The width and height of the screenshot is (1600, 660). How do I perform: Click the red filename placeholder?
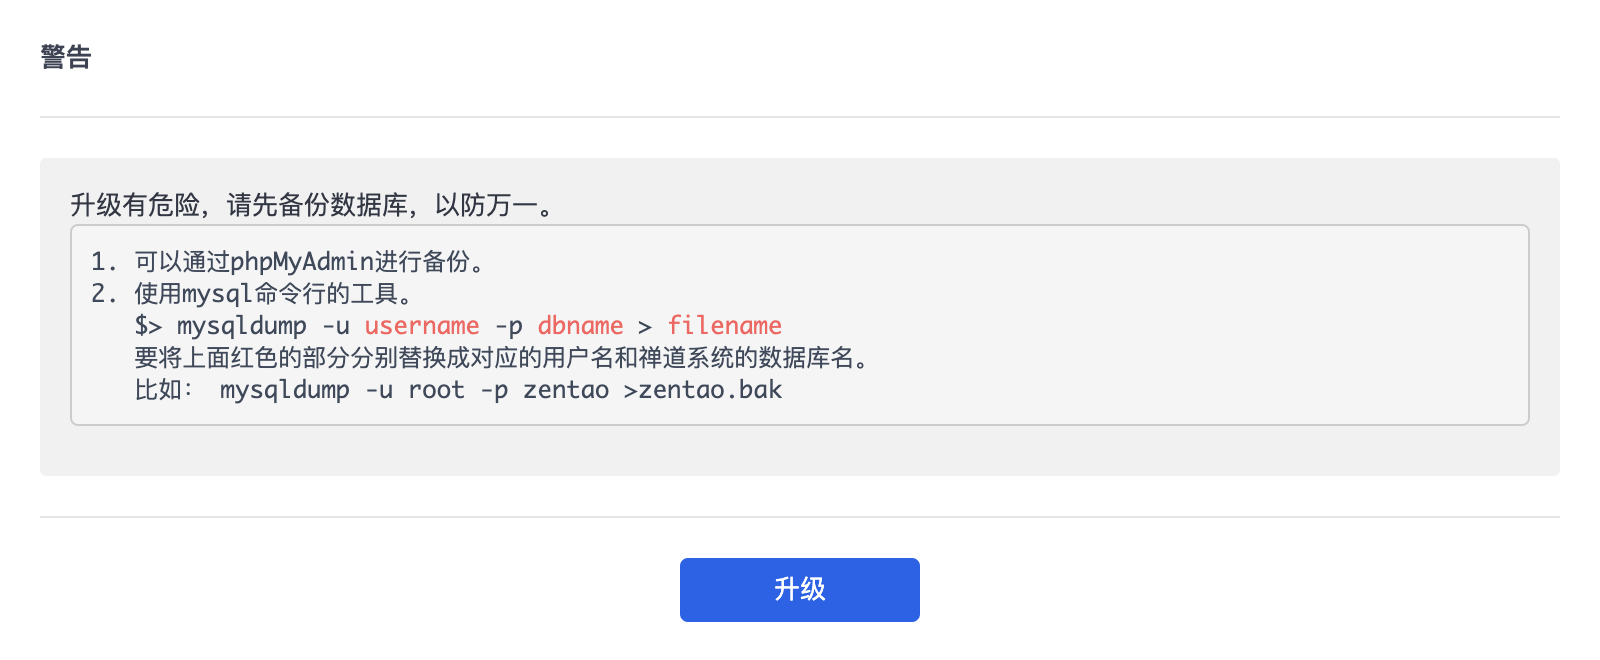coord(725,326)
